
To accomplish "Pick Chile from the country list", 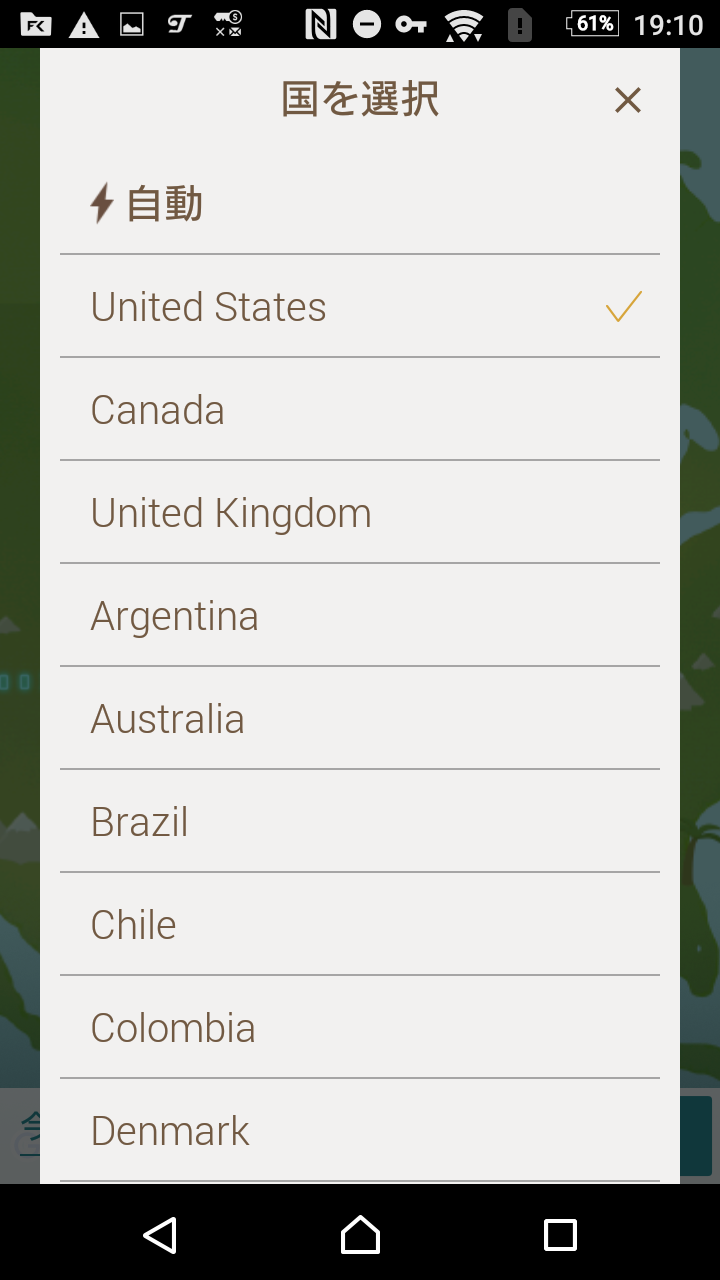I will [360, 924].
